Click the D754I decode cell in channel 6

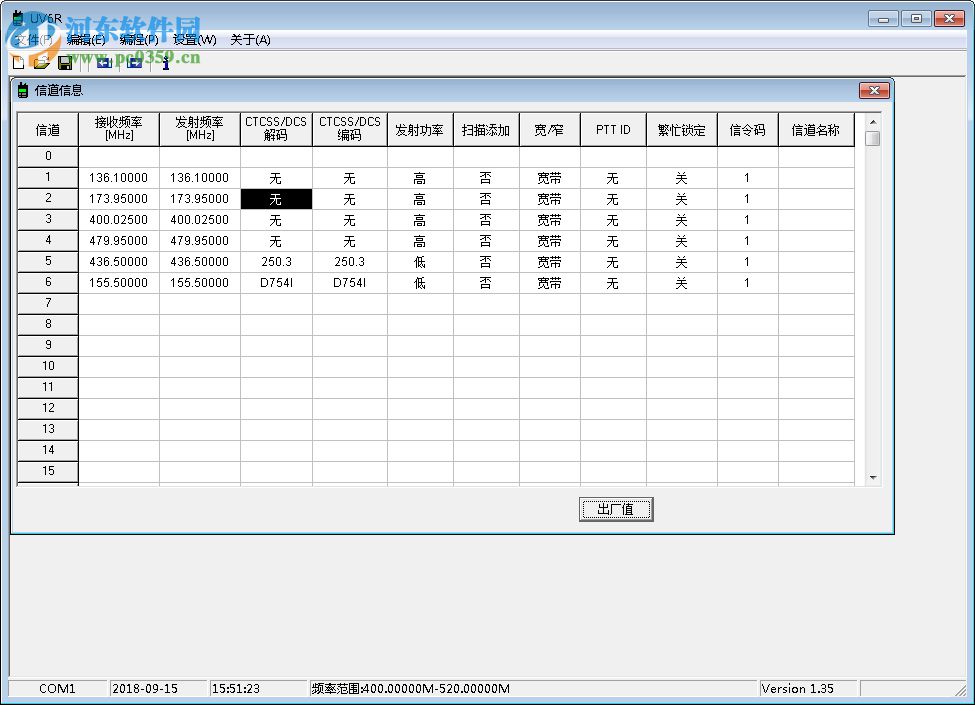(276, 283)
